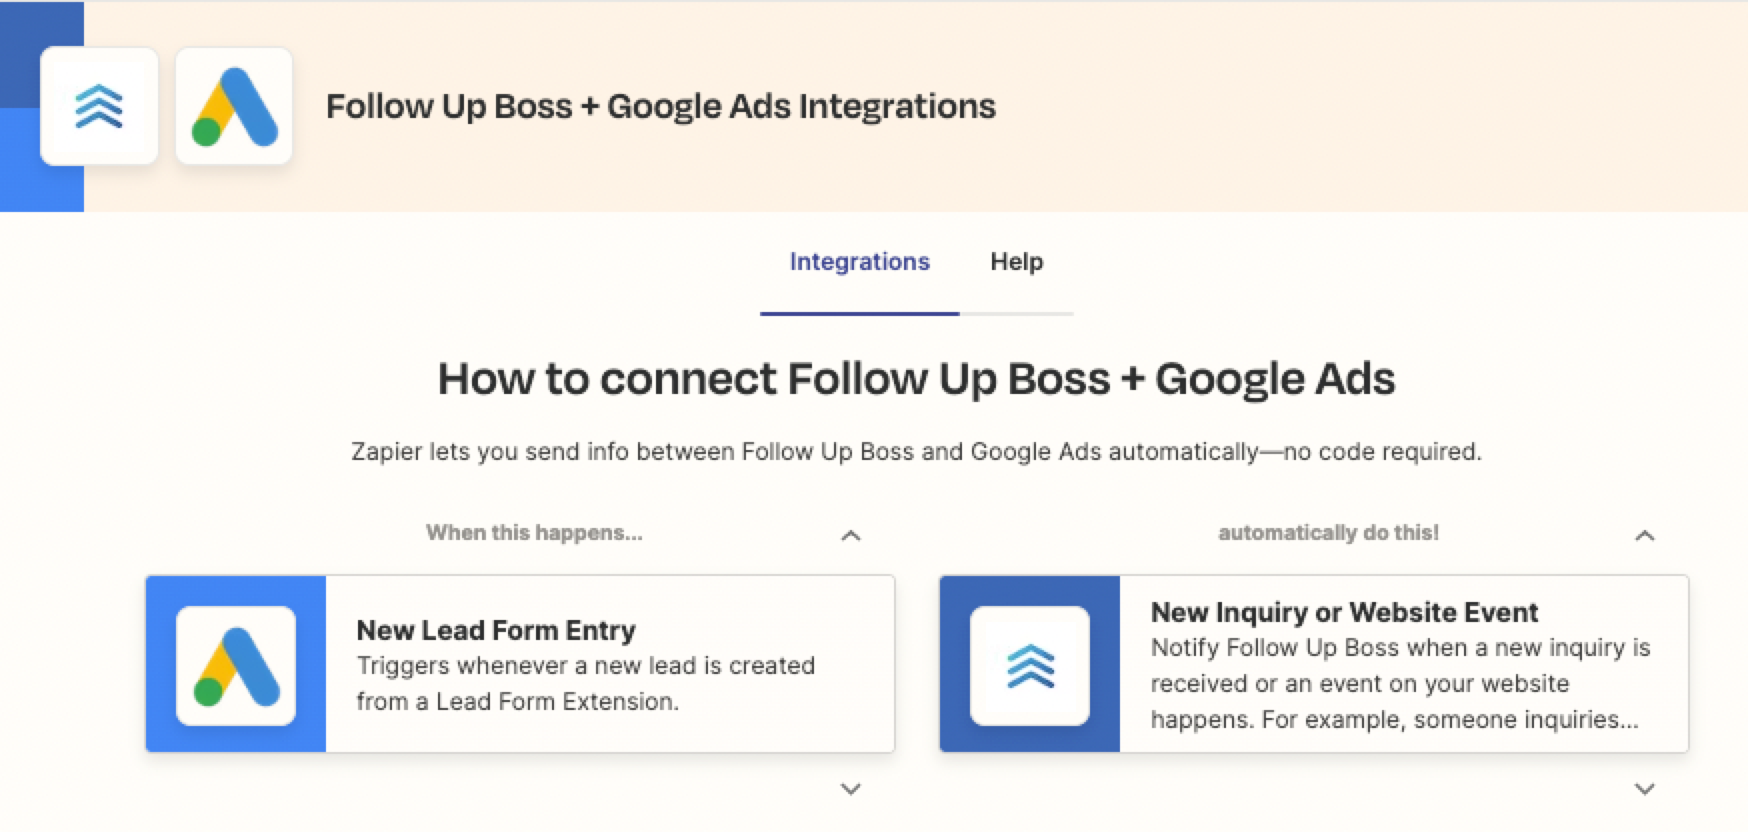Select the 'New Lead Form Entry' trigger title
1748x832 pixels.
pos(496,630)
